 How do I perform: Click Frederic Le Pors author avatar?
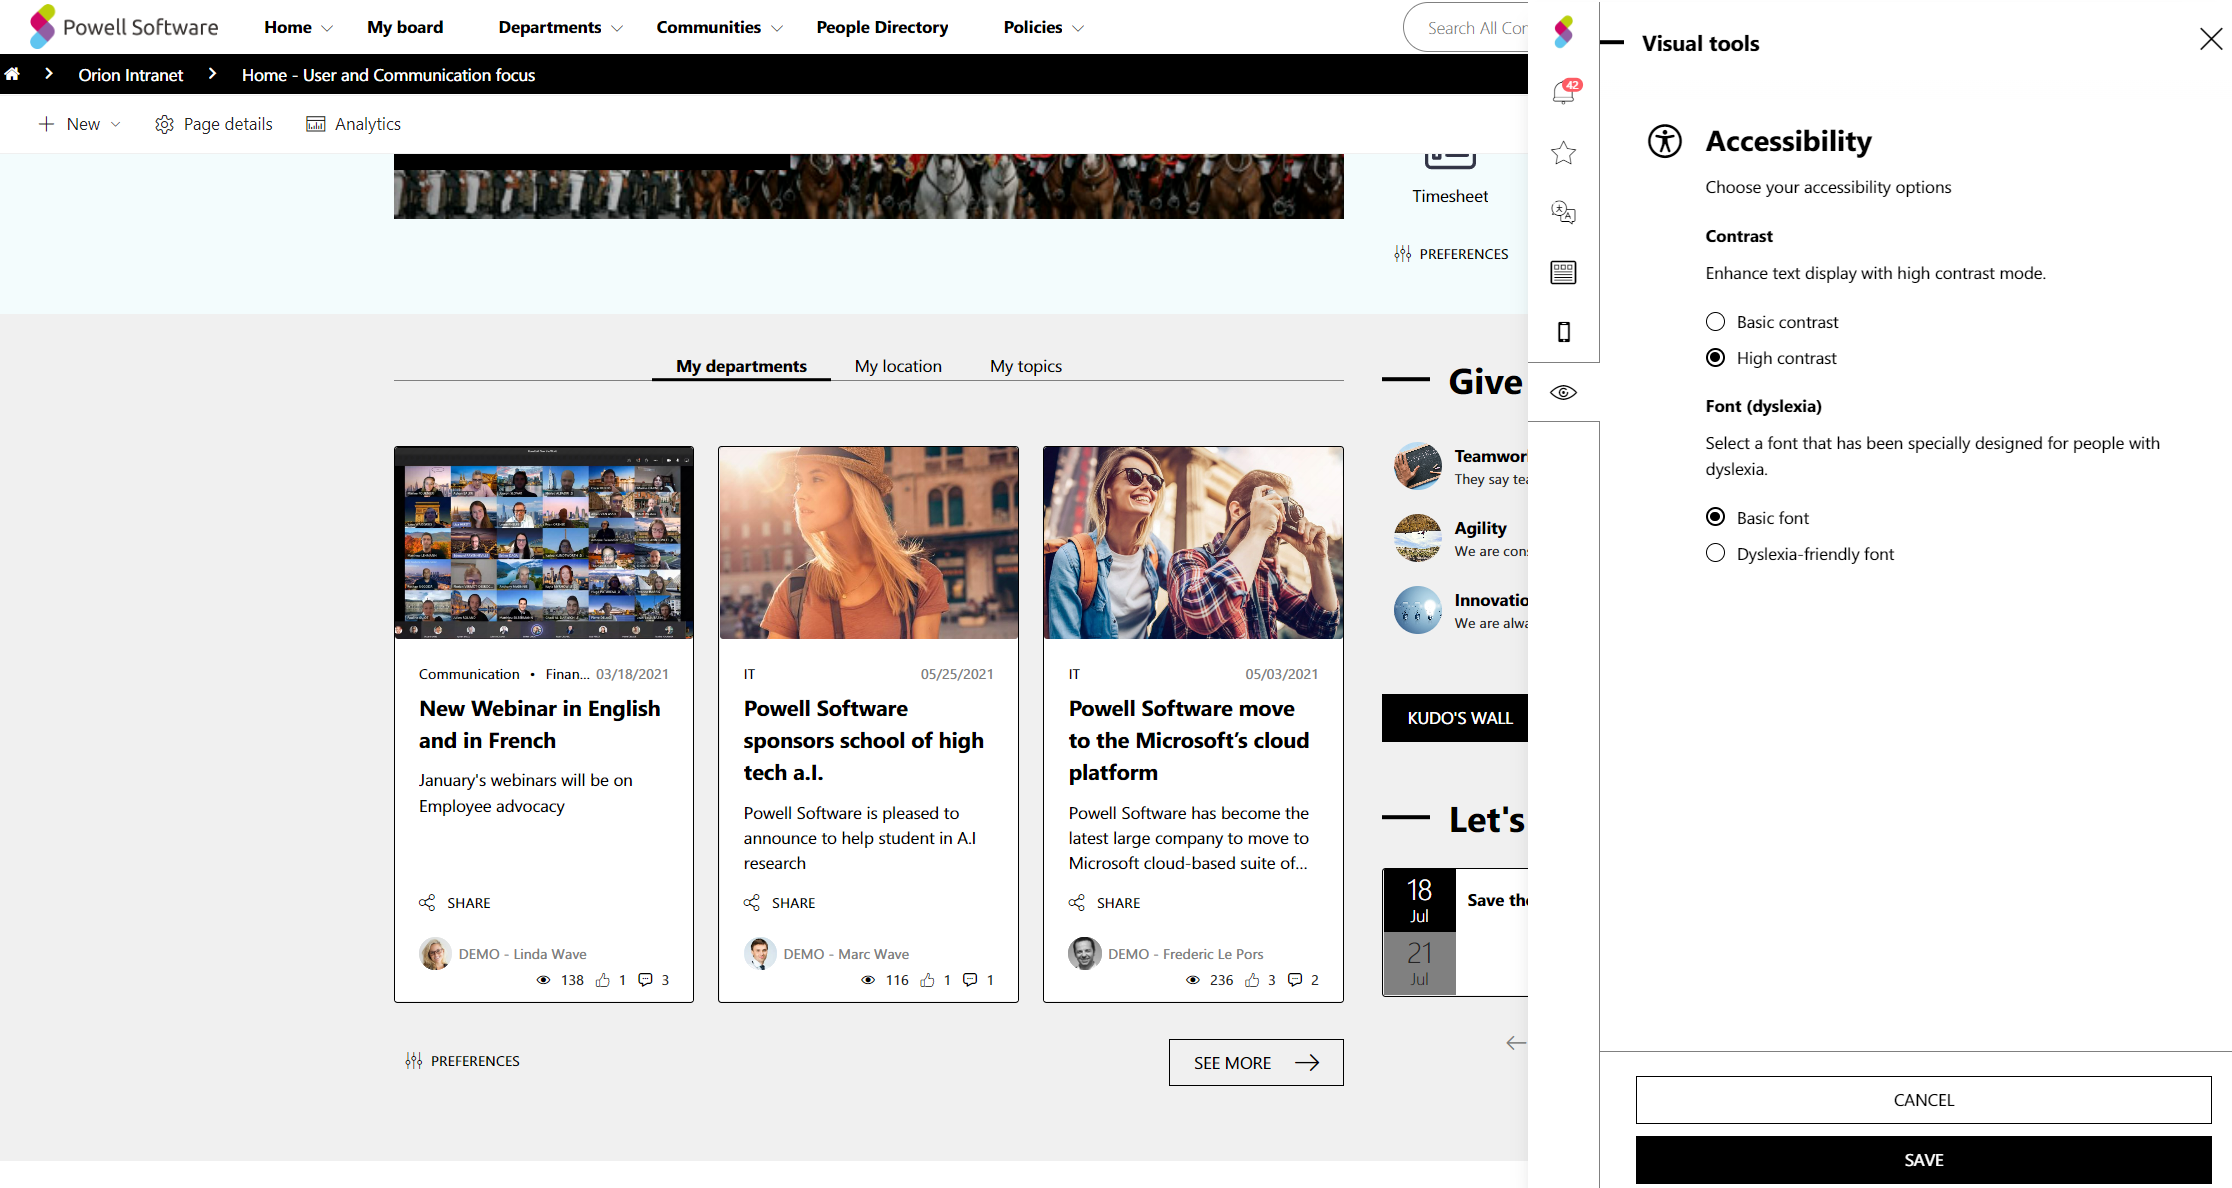click(1085, 953)
